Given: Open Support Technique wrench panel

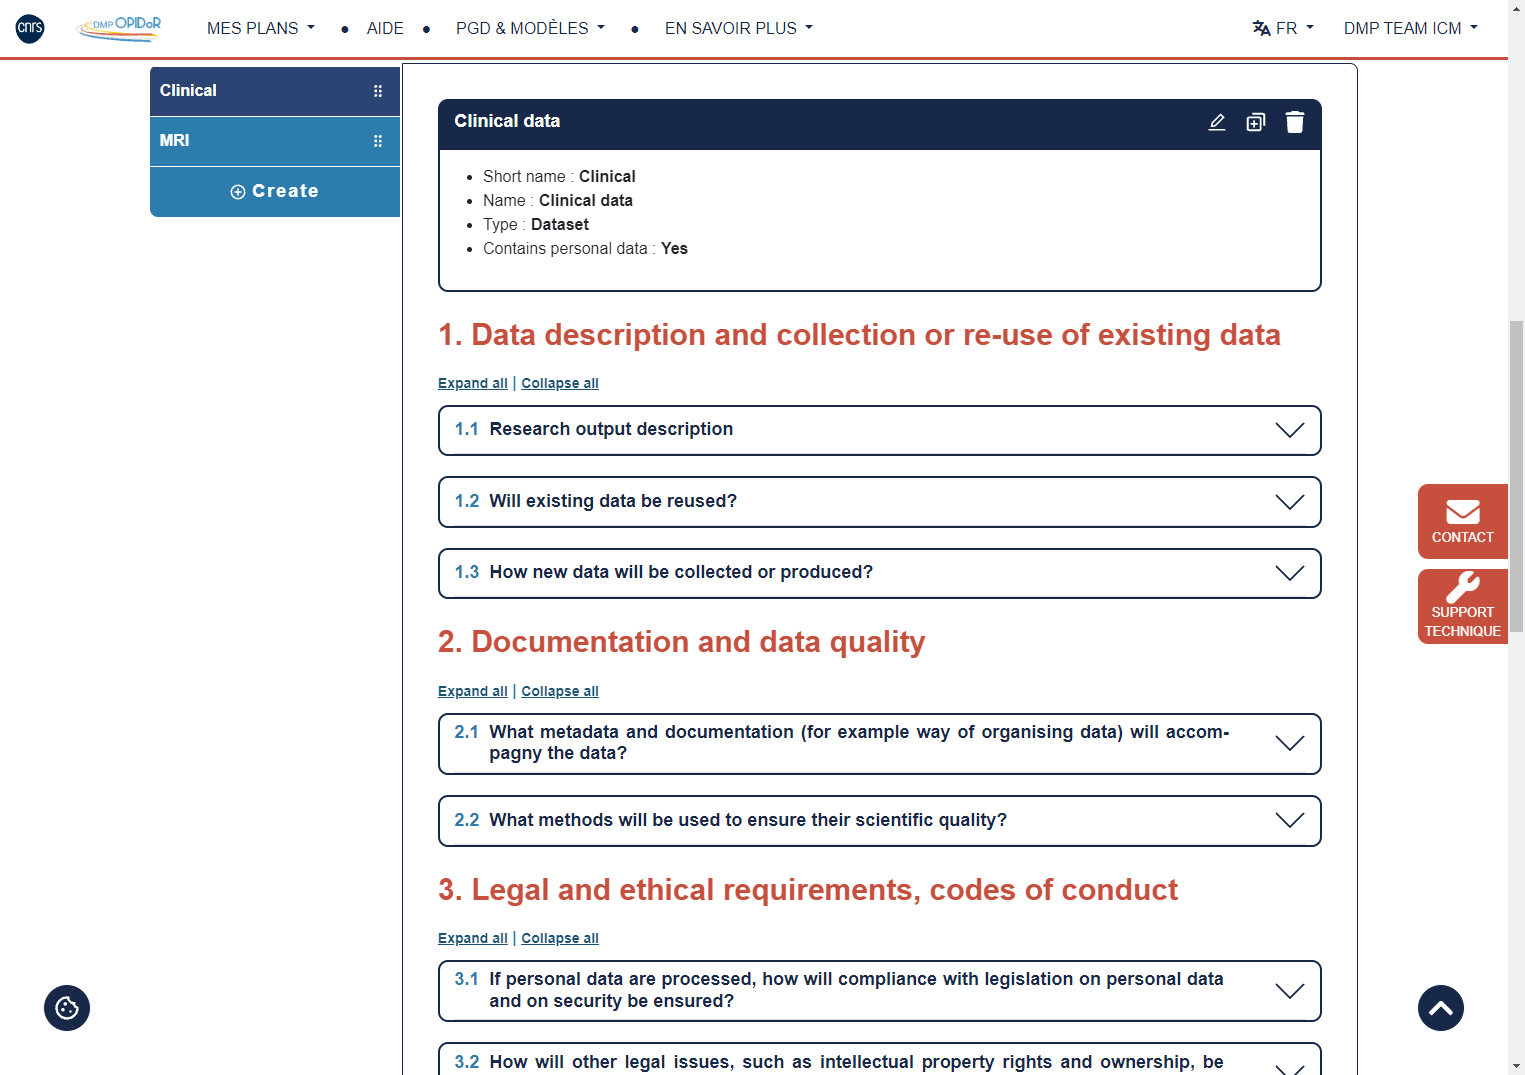Looking at the screenshot, I should point(1463,606).
